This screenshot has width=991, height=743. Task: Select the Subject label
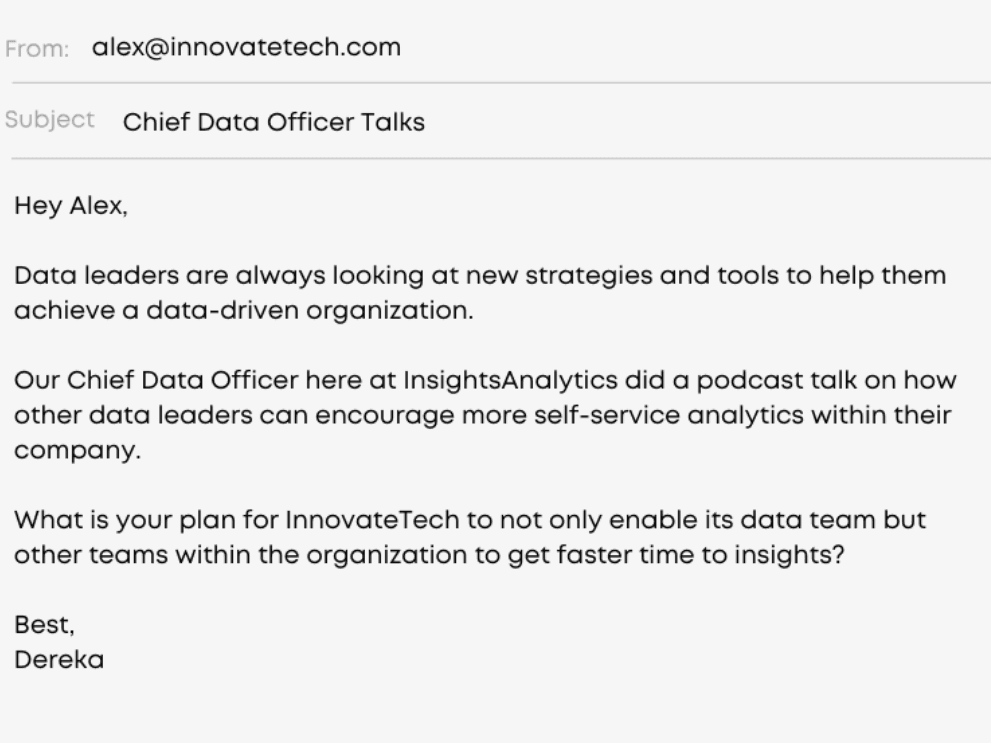49,119
